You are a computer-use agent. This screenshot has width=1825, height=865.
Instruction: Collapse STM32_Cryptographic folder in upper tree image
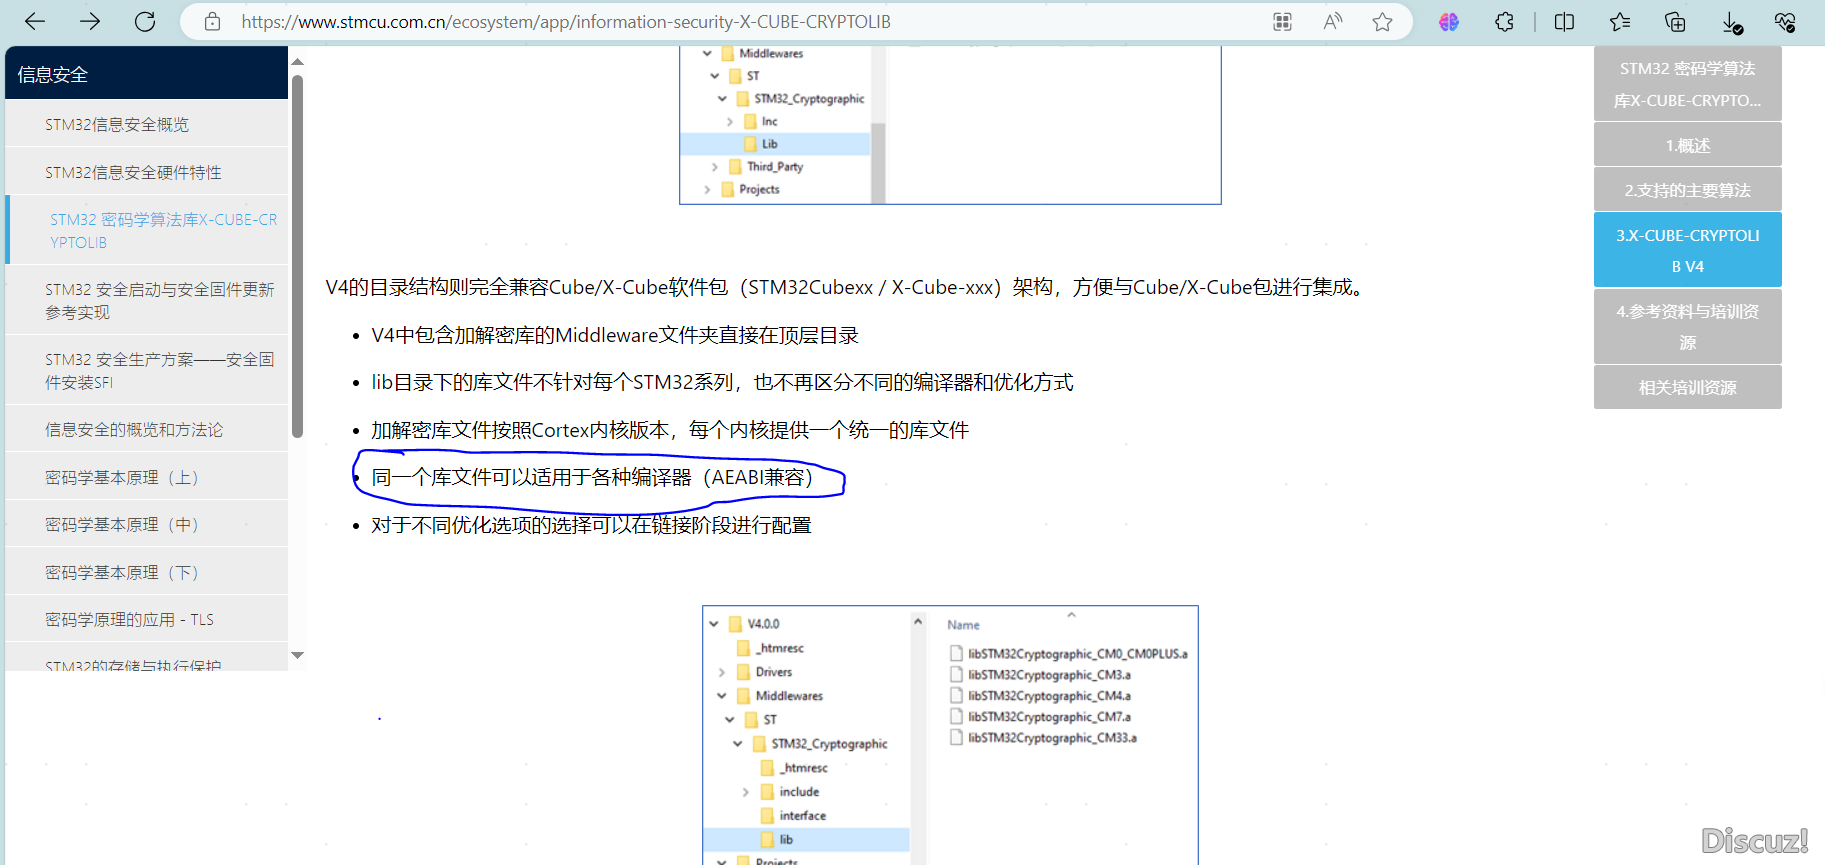point(722,98)
